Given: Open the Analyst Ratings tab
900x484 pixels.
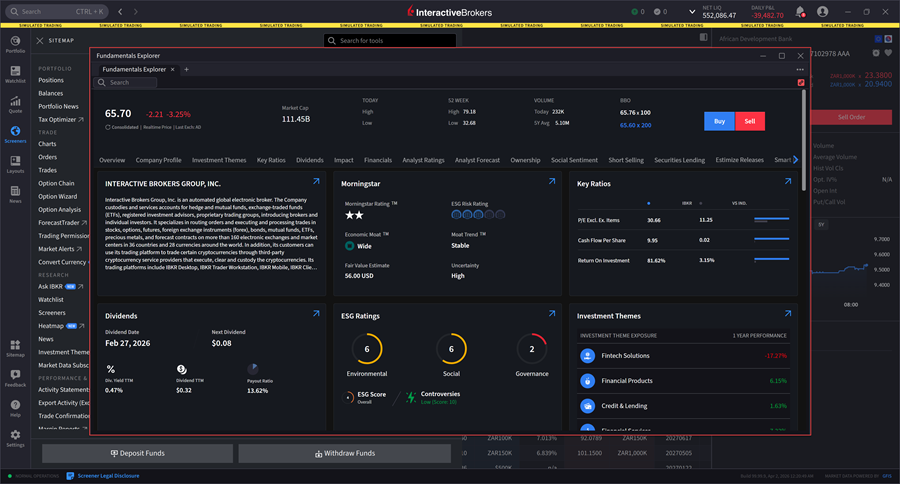Looking at the screenshot, I should click(x=423, y=160).
